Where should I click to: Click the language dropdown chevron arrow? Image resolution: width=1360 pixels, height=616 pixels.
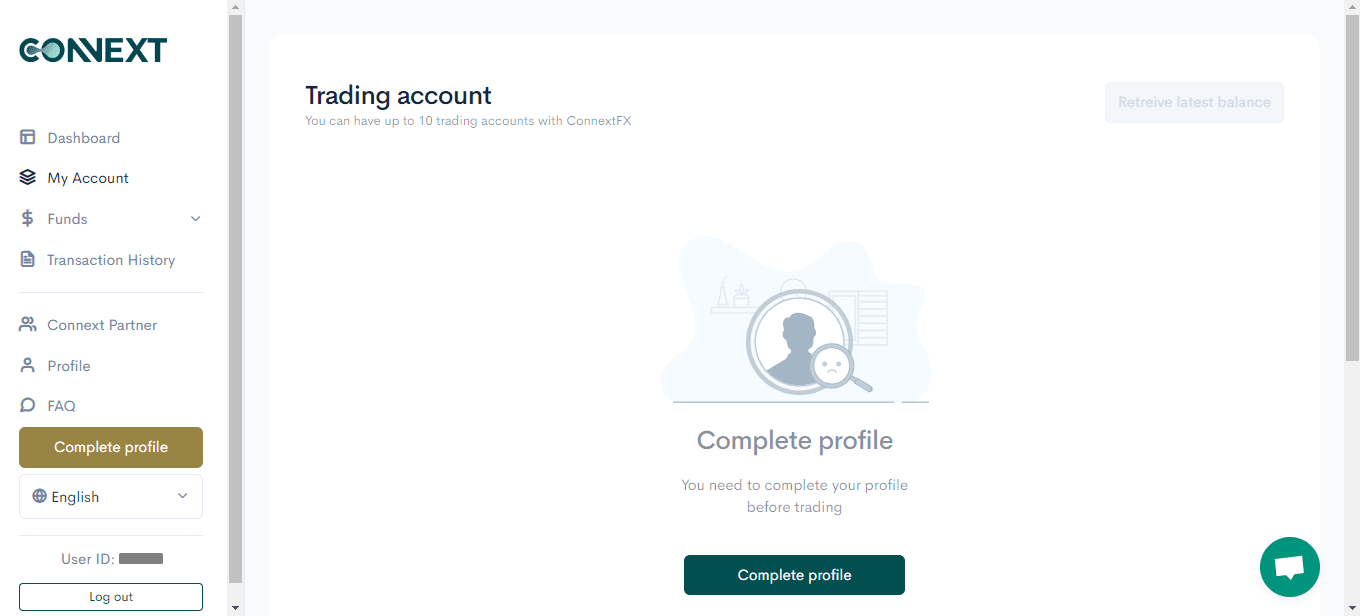[183, 496]
